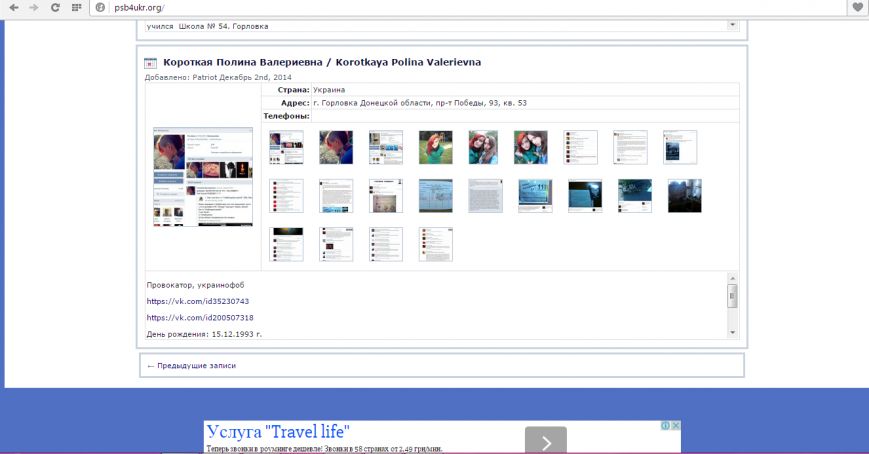Open the vk.com/id200507318 link
The image size is (869, 454).
tap(200, 318)
